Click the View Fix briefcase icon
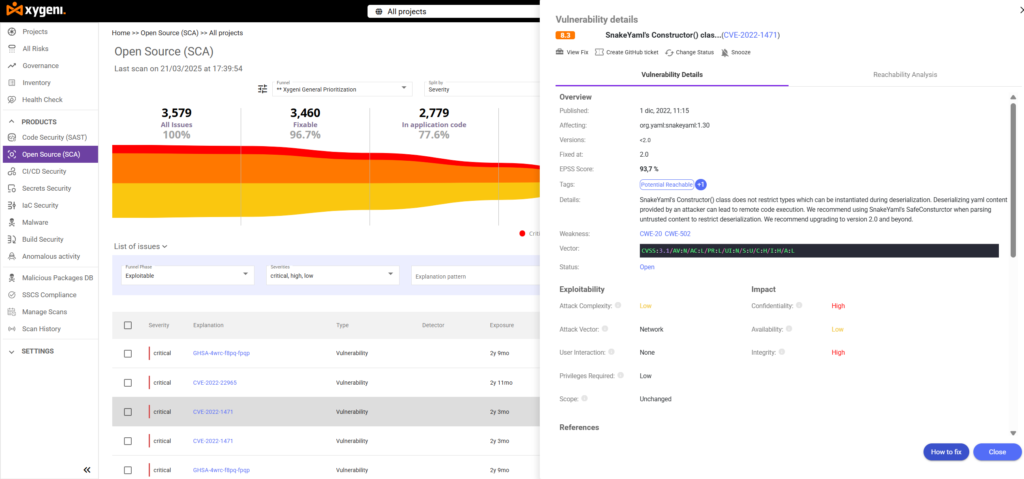Viewport: 1024px width, 479px height. [x=560, y=52]
